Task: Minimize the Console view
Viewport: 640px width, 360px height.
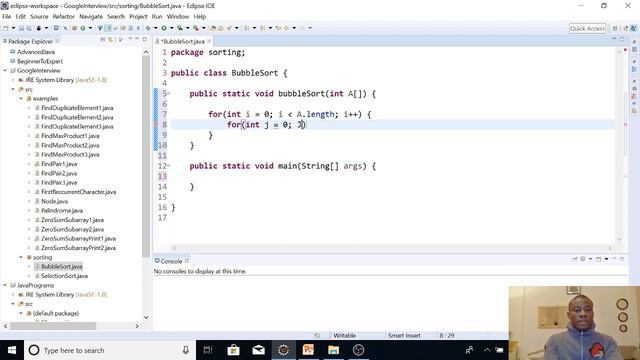Action: coord(613,258)
